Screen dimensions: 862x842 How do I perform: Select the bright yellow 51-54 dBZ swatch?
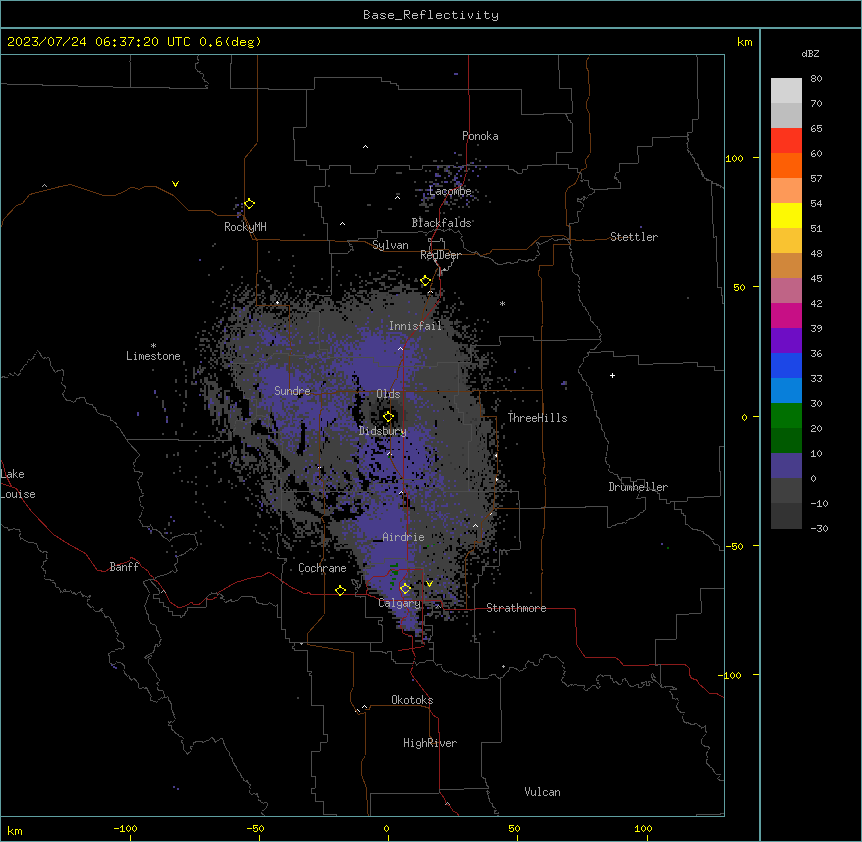[786, 215]
